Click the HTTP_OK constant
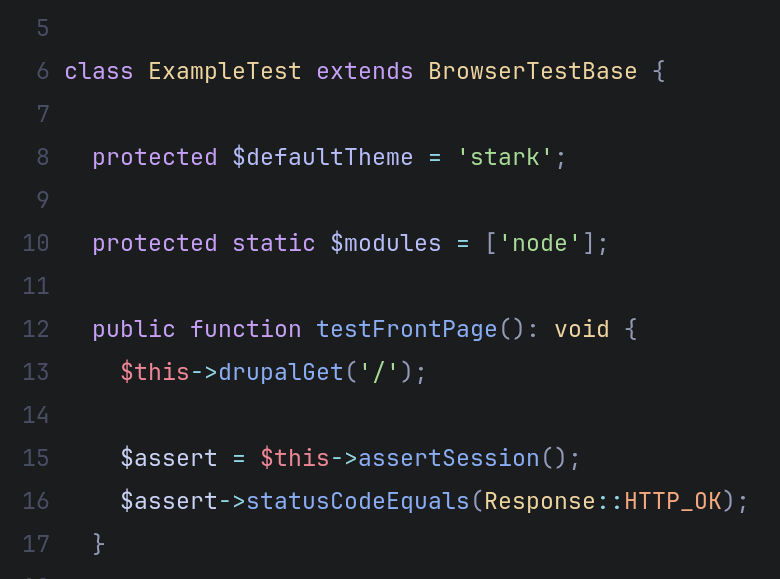 pos(672,501)
